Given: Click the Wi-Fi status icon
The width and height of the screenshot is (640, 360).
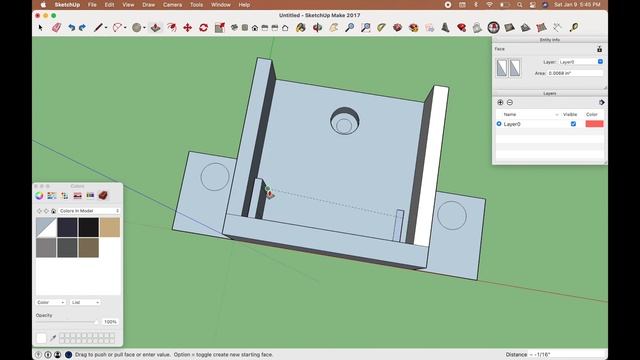Looking at the screenshot, I should pos(489,5).
